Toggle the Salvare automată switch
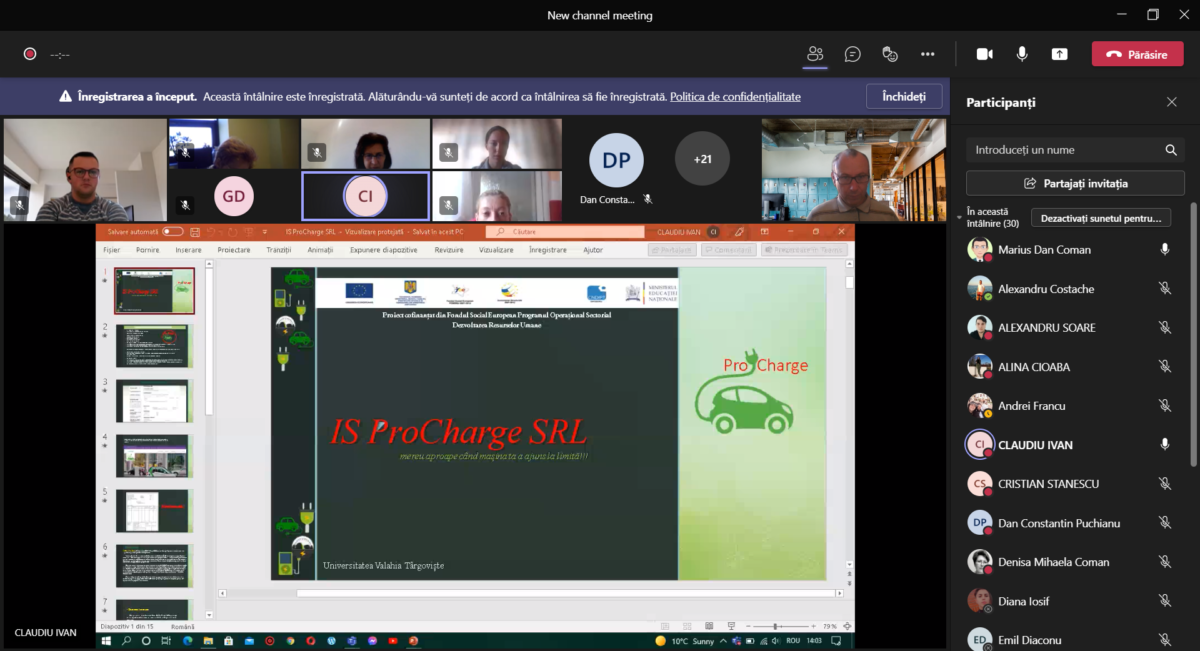Image resolution: width=1200 pixels, height=651 pixels. [172, 232]
